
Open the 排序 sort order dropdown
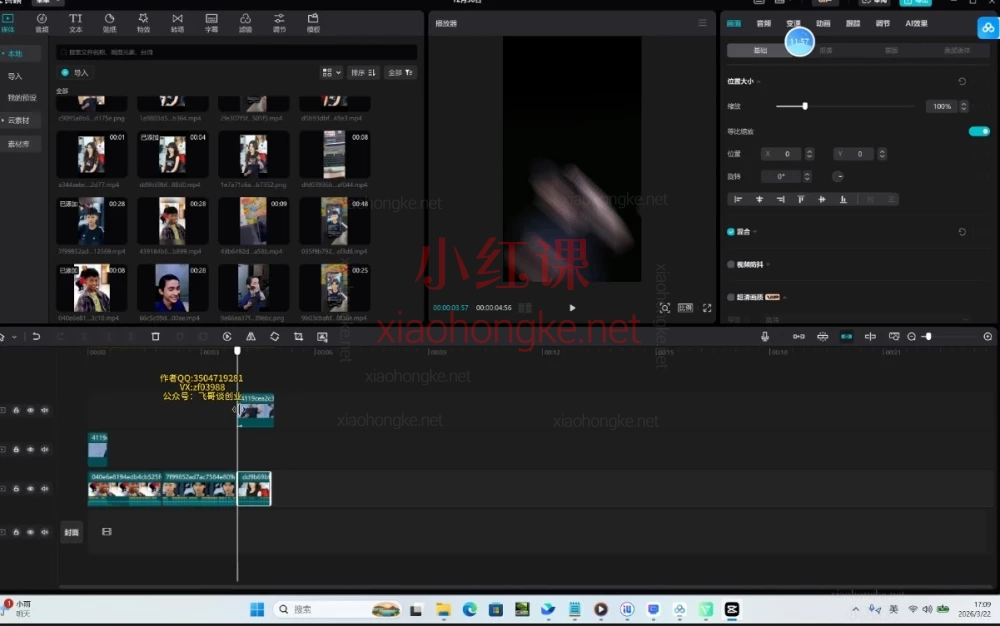(x=360, y=72)
